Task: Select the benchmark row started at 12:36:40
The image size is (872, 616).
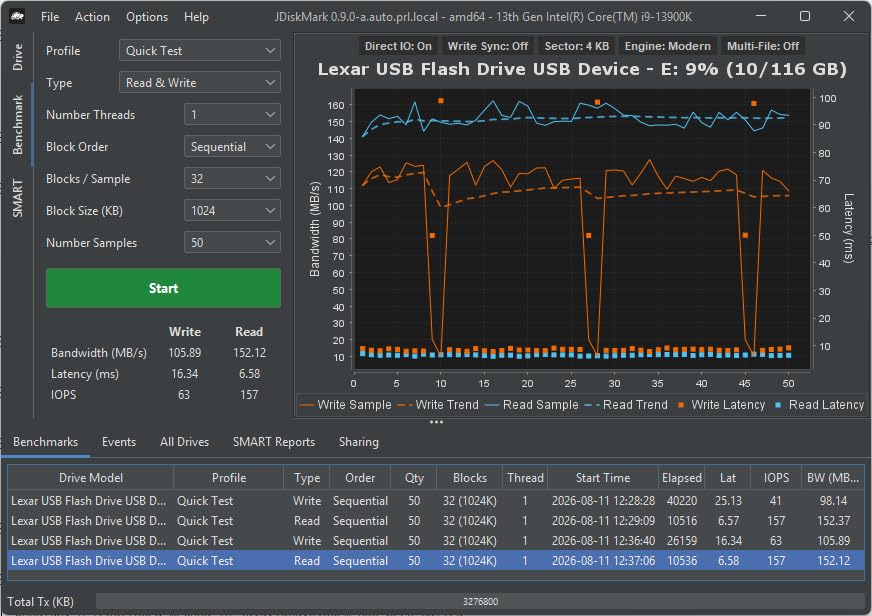Action: point(436,541)
